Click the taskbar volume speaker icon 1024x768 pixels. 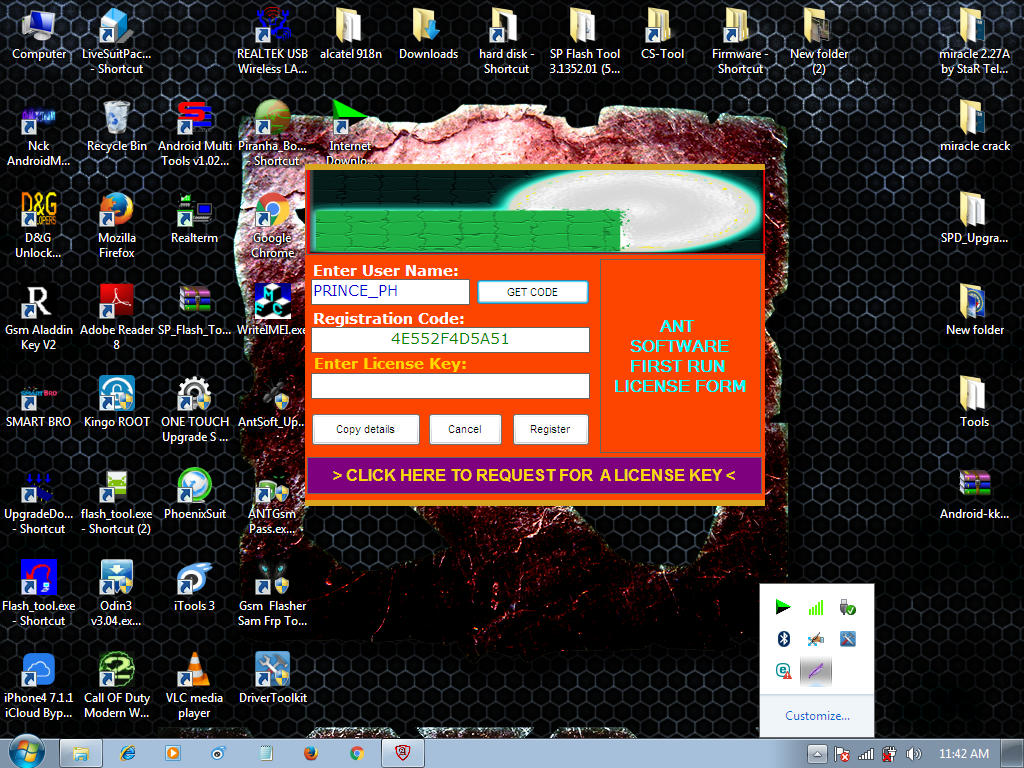(914, 754)
